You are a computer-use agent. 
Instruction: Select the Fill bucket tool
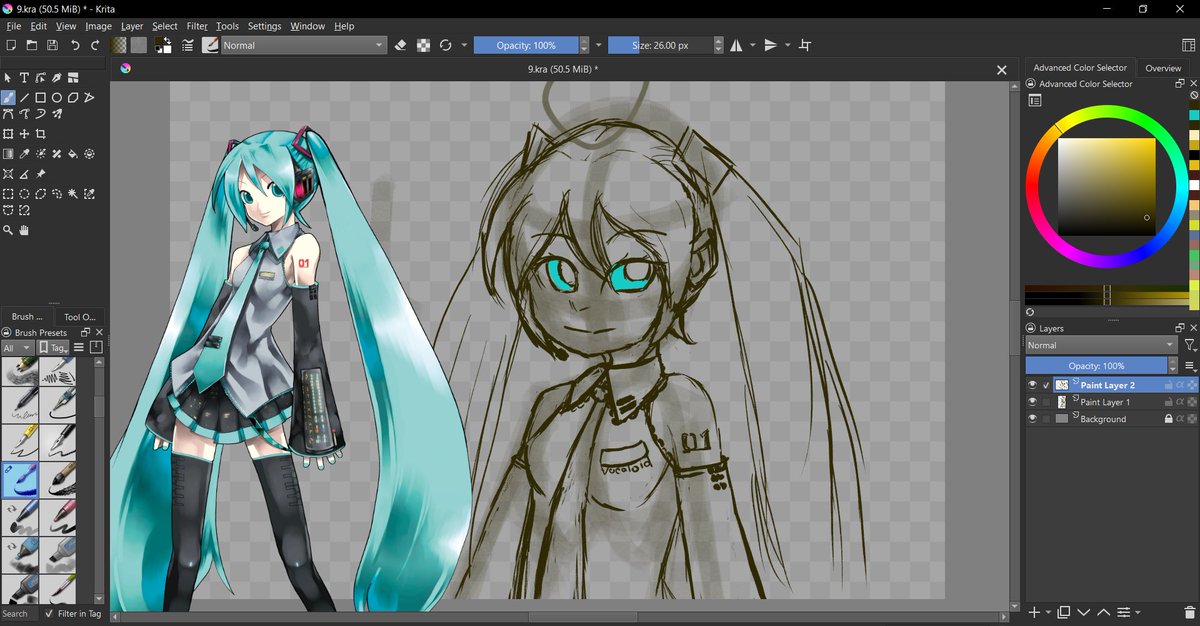click(x=73, y=153)
